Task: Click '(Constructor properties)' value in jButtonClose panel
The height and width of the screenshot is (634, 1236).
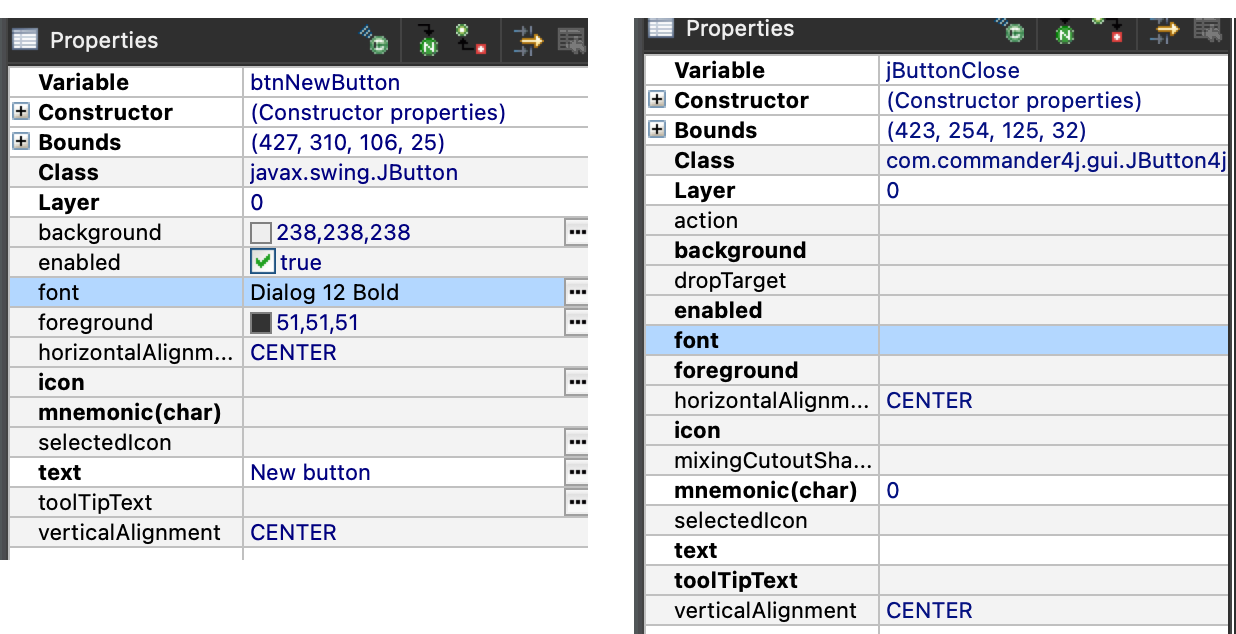Action: point(1014,100)
